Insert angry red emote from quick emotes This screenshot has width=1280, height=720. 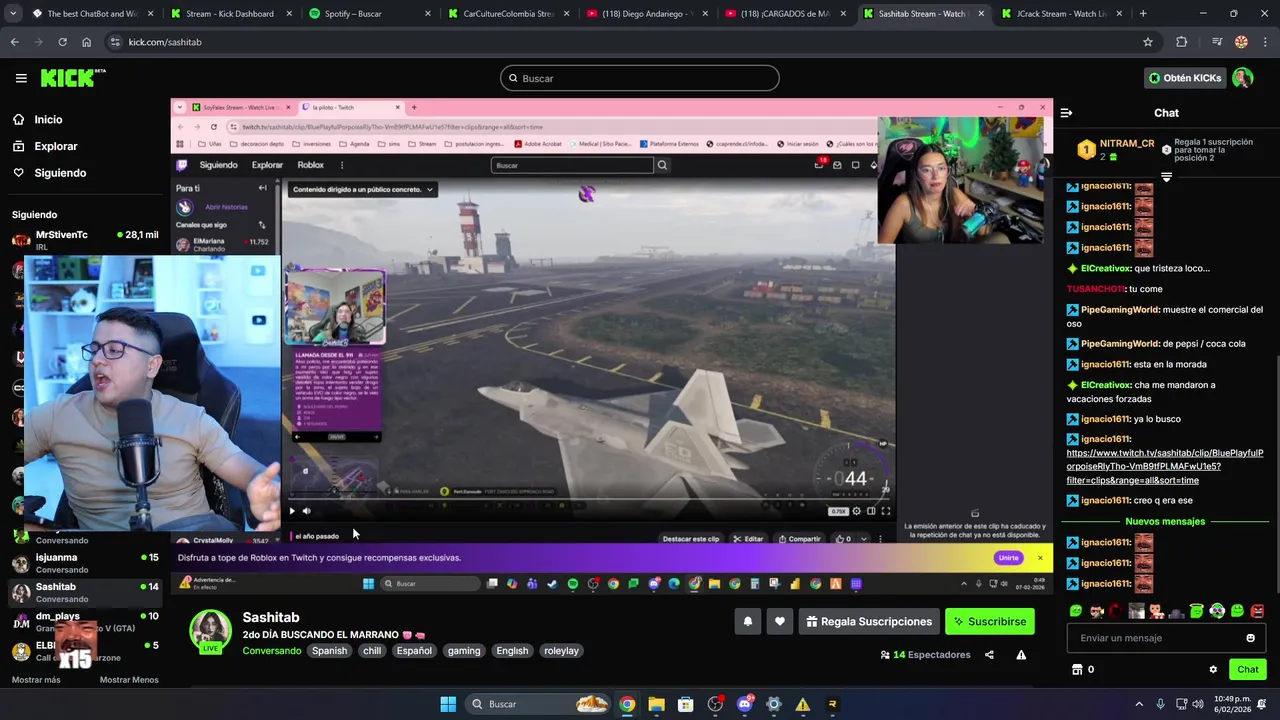(1257, 611)
